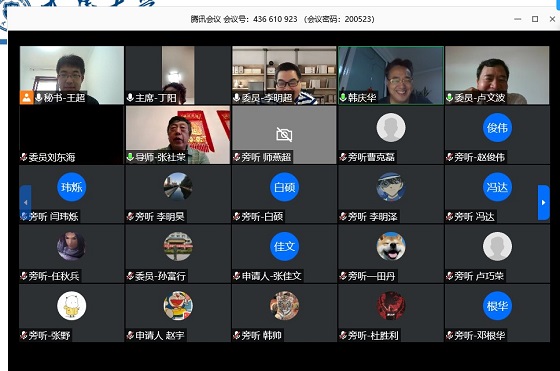Click the microphone icon of 秘书-王超
560x371 pixels.
click(x=39, y=97)
